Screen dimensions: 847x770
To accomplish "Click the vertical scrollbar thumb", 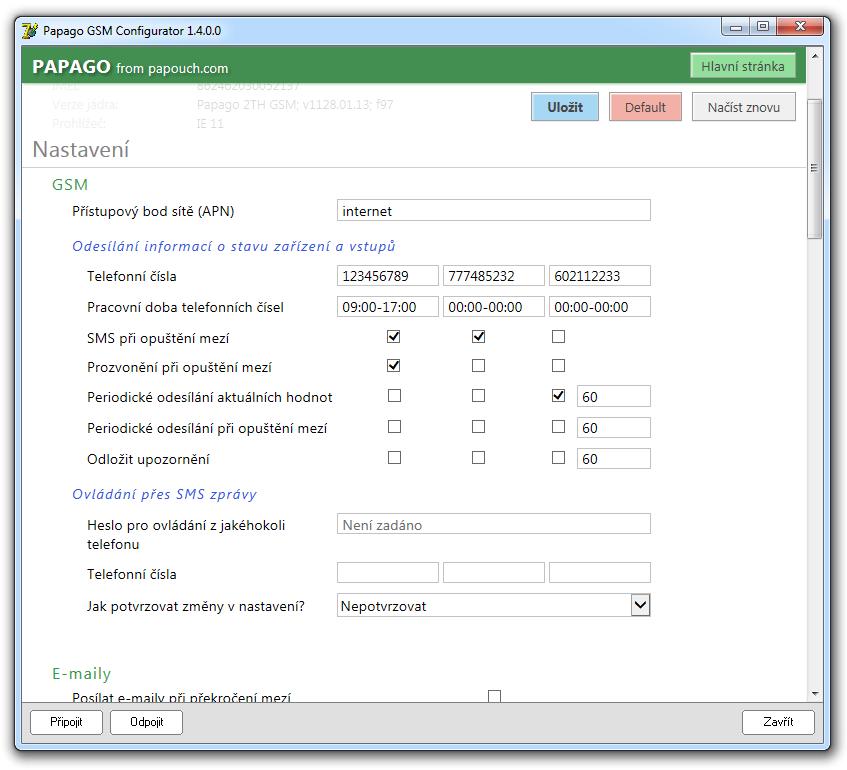I will pyautogui.click(x=815, y=169).
